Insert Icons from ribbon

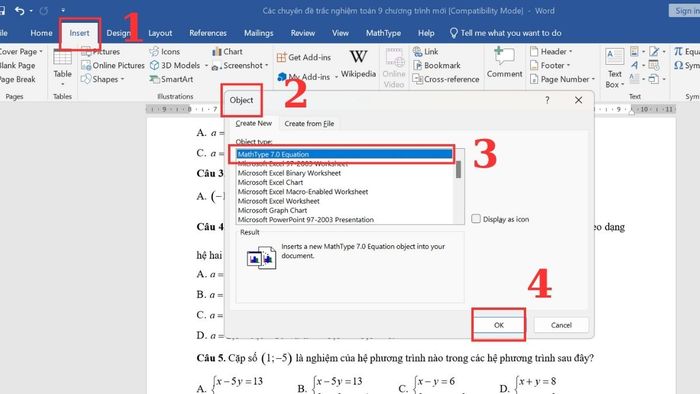165,52
